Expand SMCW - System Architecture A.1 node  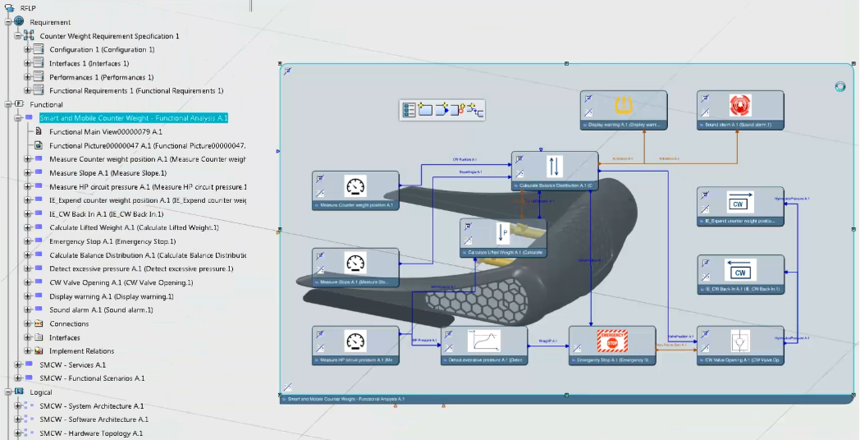point(18,406)
